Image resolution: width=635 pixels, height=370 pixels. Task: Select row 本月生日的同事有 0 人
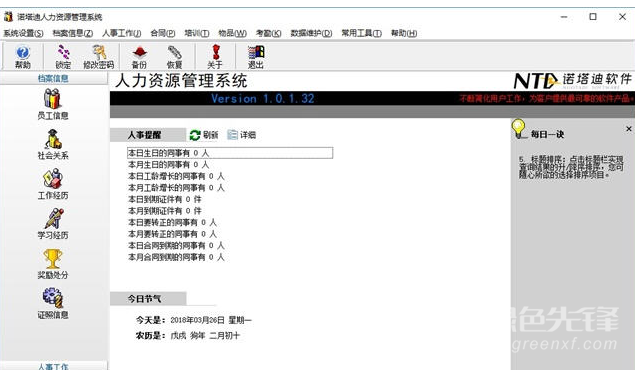click(x=168, y=165)
